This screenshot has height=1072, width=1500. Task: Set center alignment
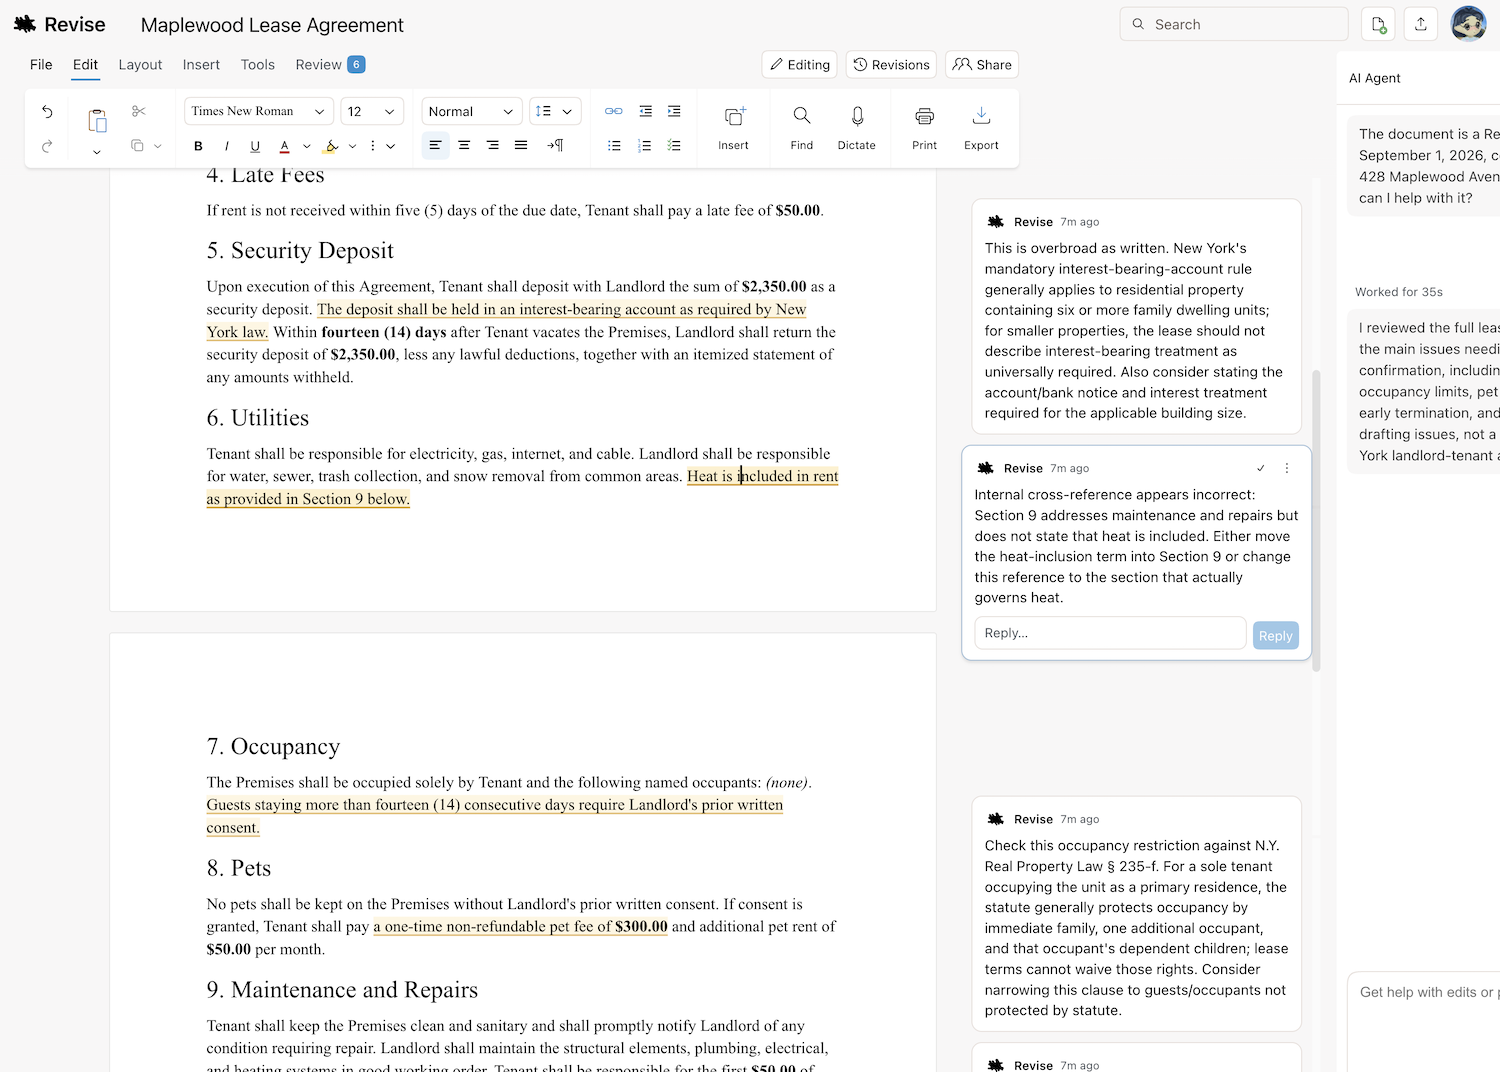point(464,146)
